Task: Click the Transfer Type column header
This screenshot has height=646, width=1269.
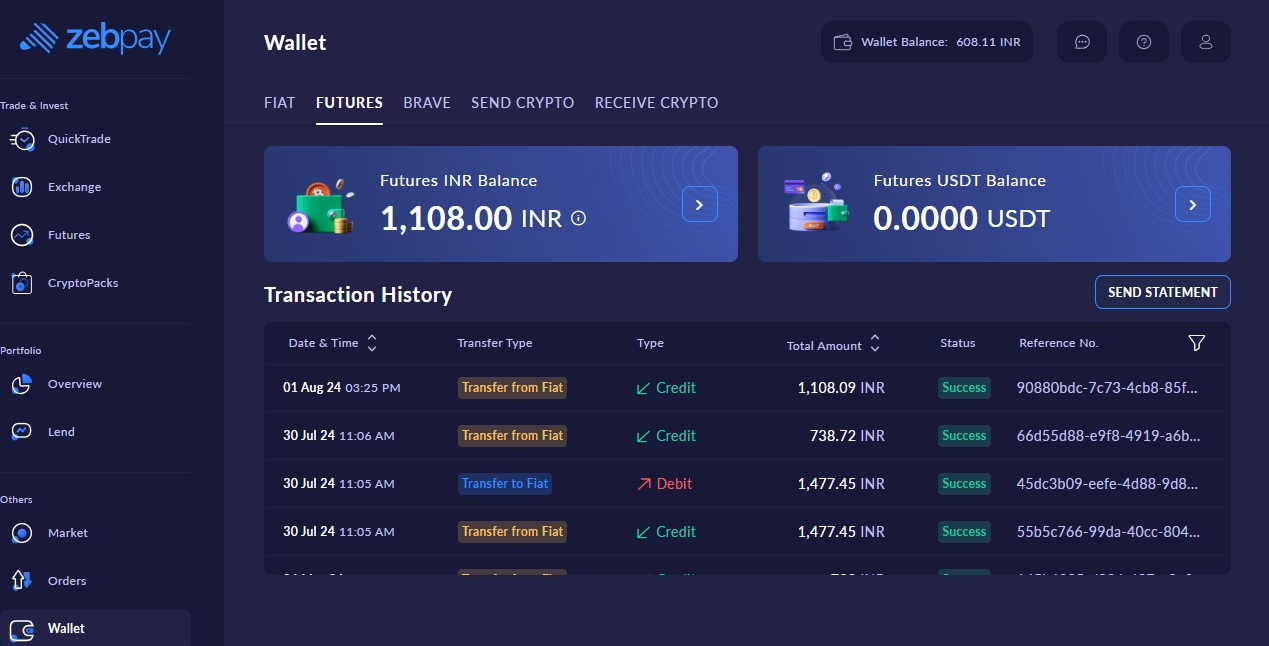Action: pyautogui.click(x=495, y=343)
